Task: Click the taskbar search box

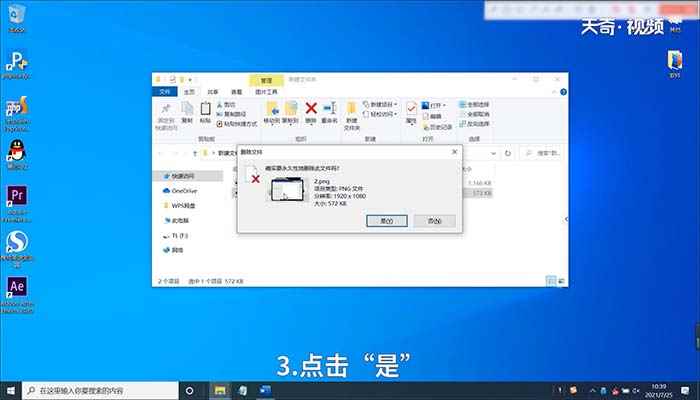Action: [100, 391]
